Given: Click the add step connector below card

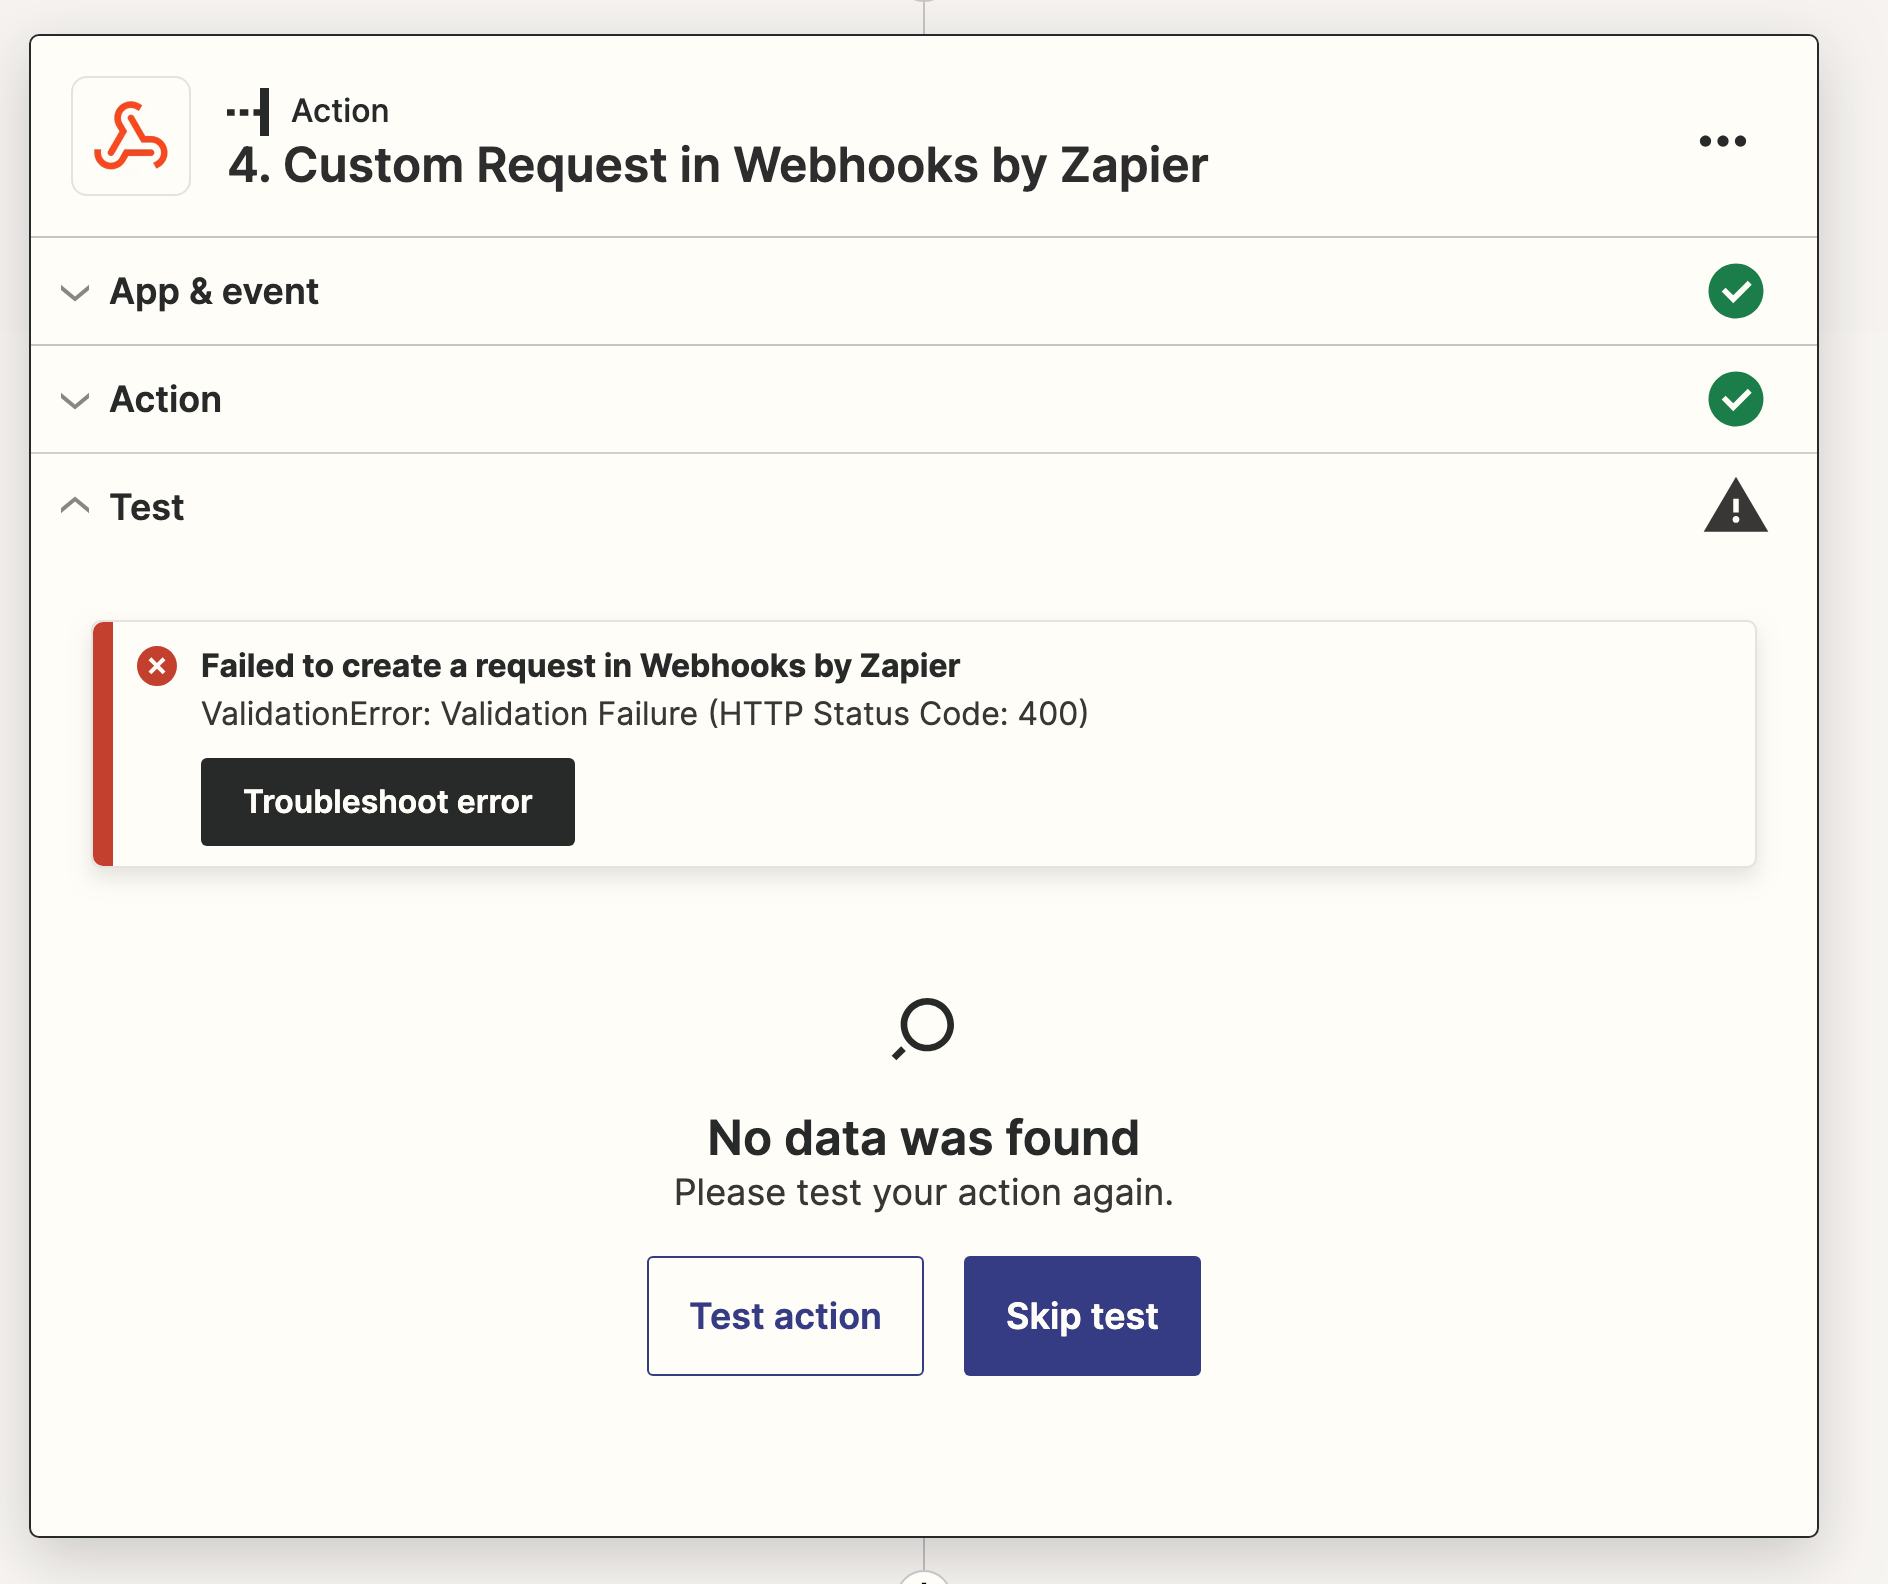Looking at the screenshot, I should tap(924, 1577).
